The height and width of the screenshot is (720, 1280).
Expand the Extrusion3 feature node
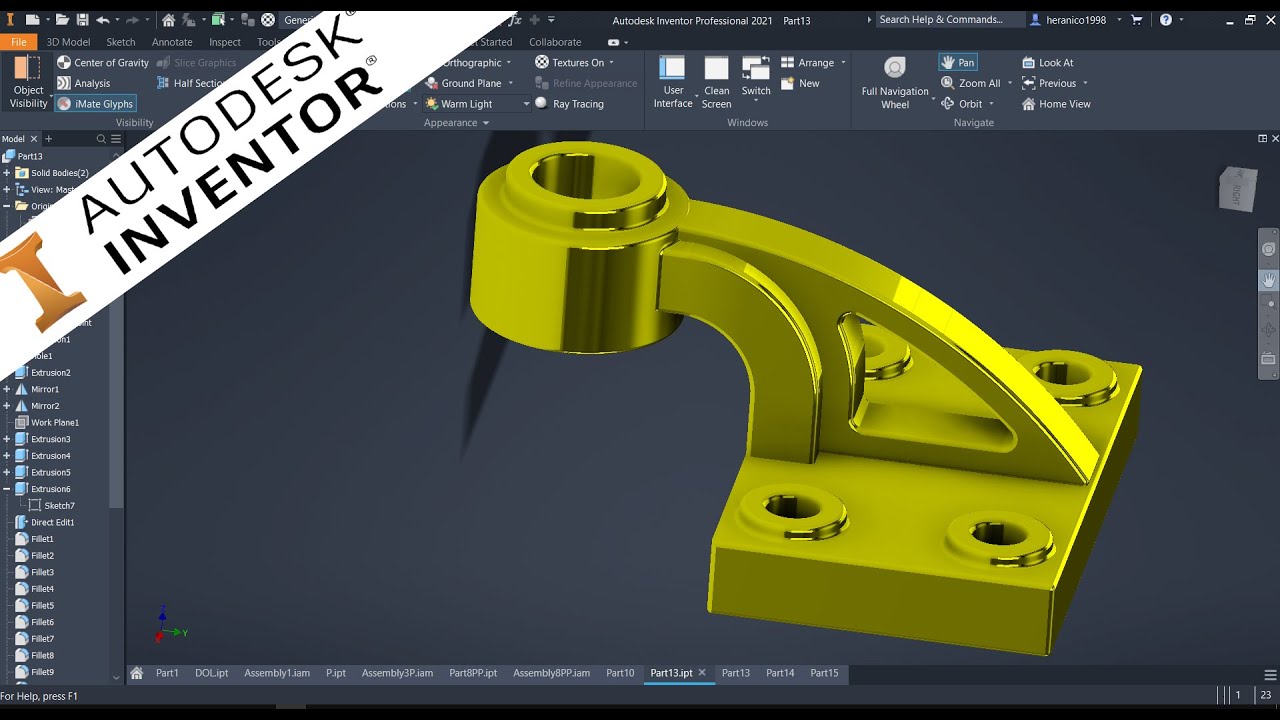[x=7, y=439]
